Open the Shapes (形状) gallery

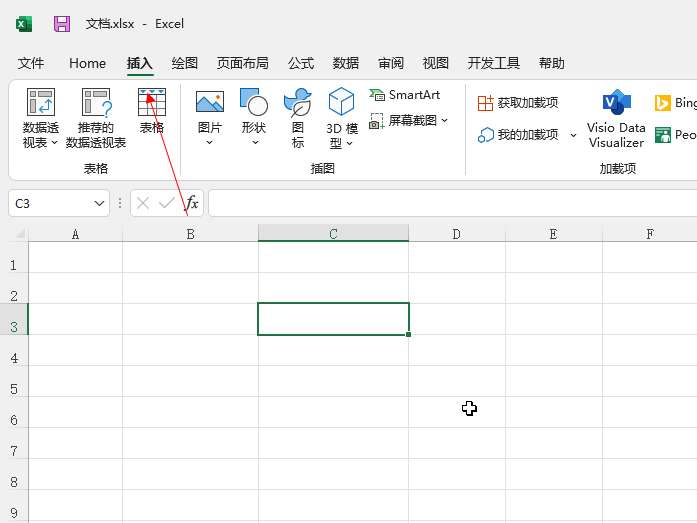pyautogui.click(x=254, y=117)
